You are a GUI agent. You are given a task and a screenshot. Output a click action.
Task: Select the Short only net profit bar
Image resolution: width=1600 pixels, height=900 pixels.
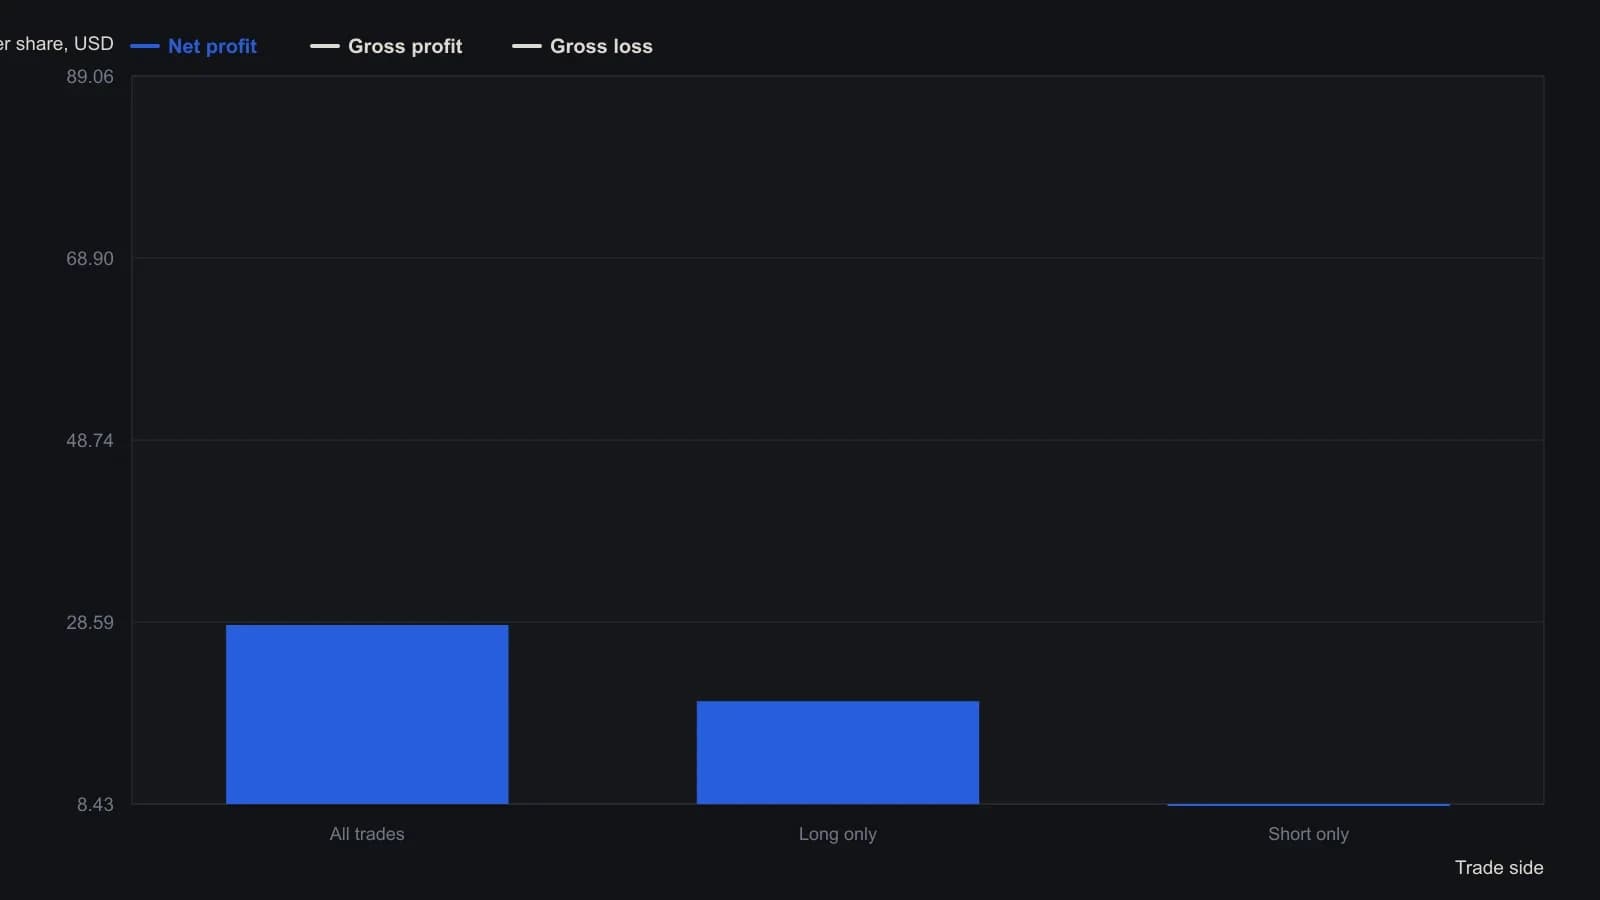(x=1308, y=804)
